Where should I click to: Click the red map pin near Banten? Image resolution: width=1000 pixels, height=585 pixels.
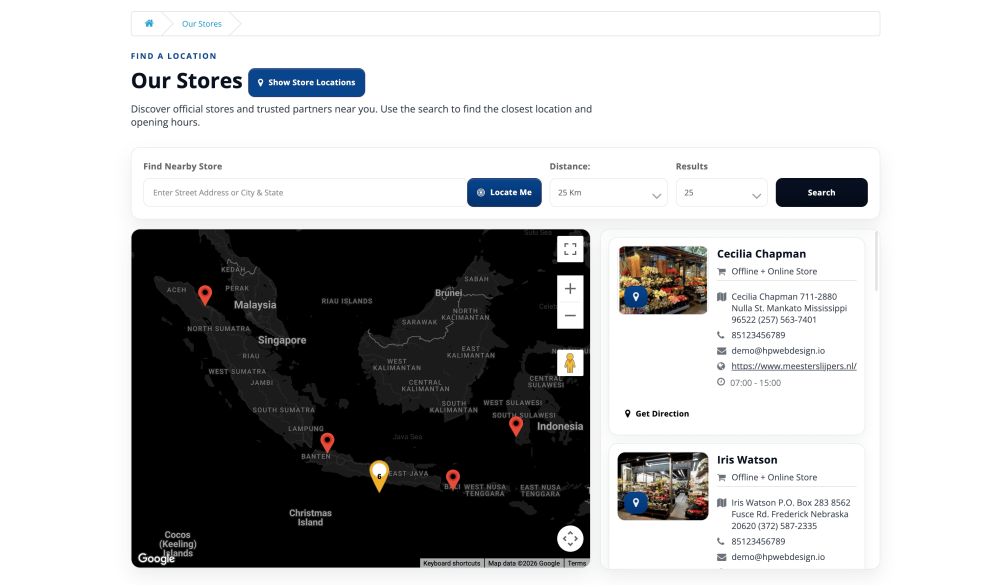point(327,441)
